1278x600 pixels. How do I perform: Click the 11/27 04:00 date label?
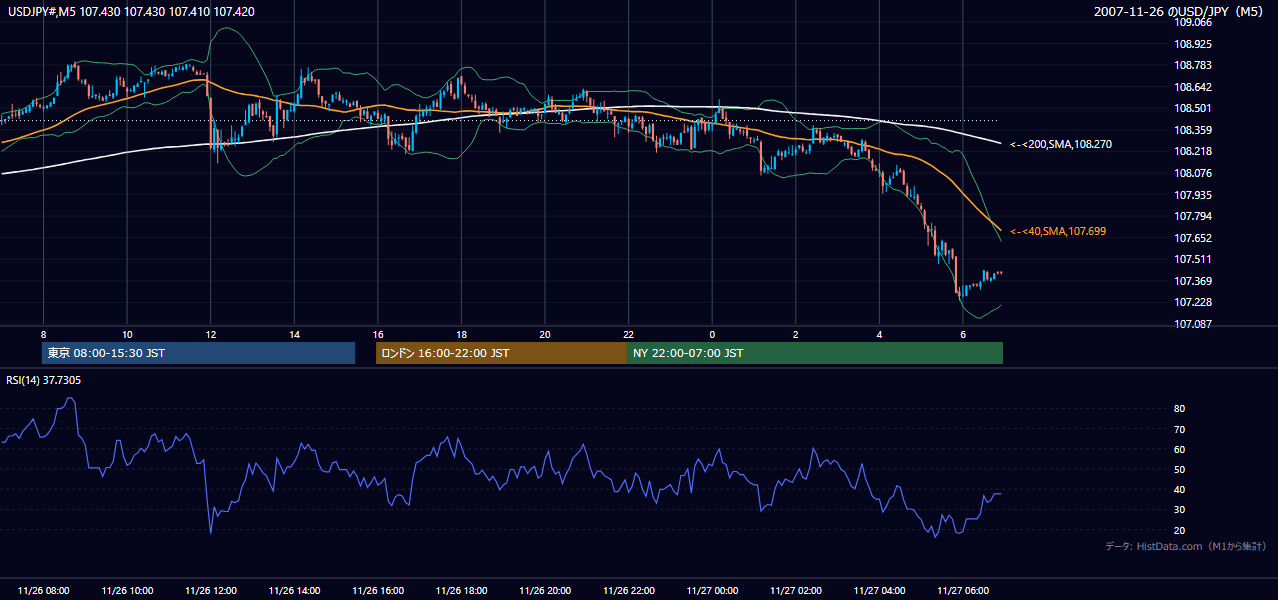pos(879,591)
